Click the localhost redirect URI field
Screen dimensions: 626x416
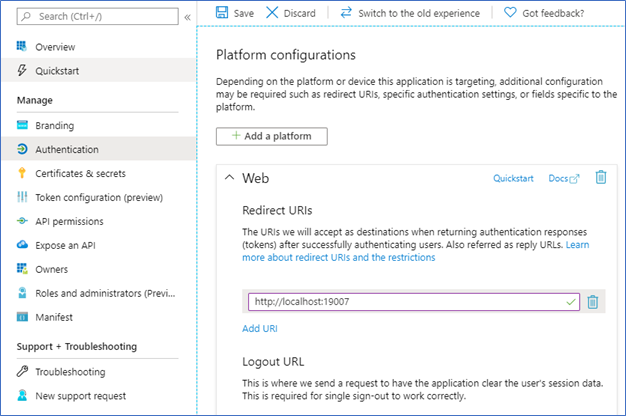point(404,301)
